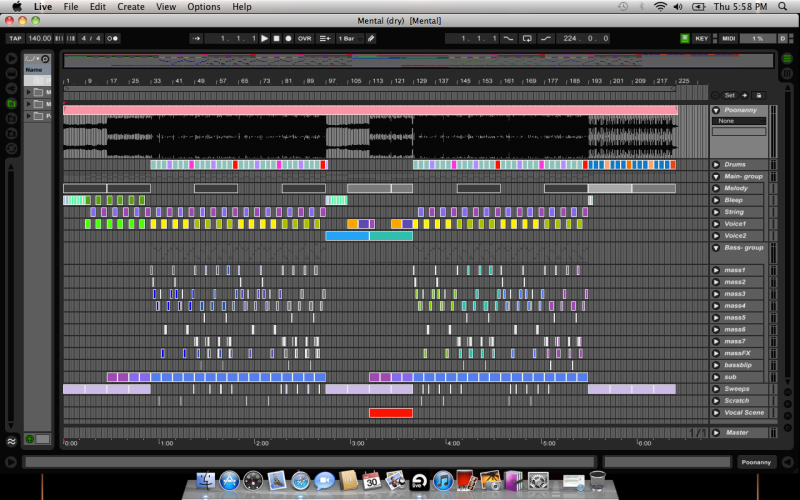Toggle the OVR overdub switch

coord(305,38)
